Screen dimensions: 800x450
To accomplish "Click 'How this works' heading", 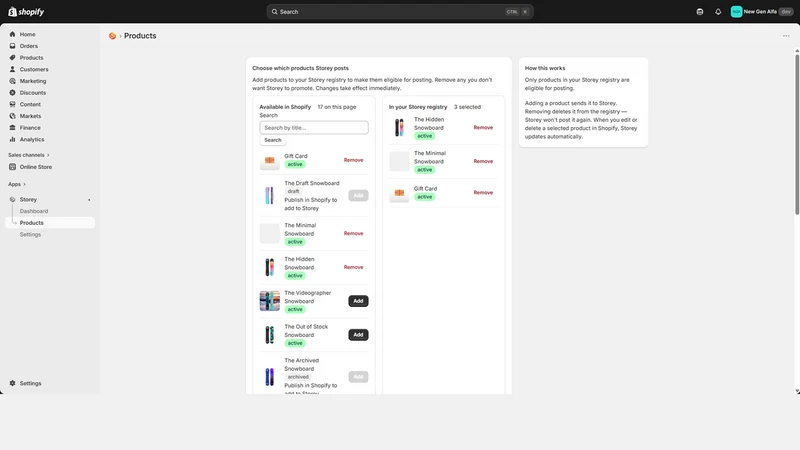I will (x=545, y=68).
